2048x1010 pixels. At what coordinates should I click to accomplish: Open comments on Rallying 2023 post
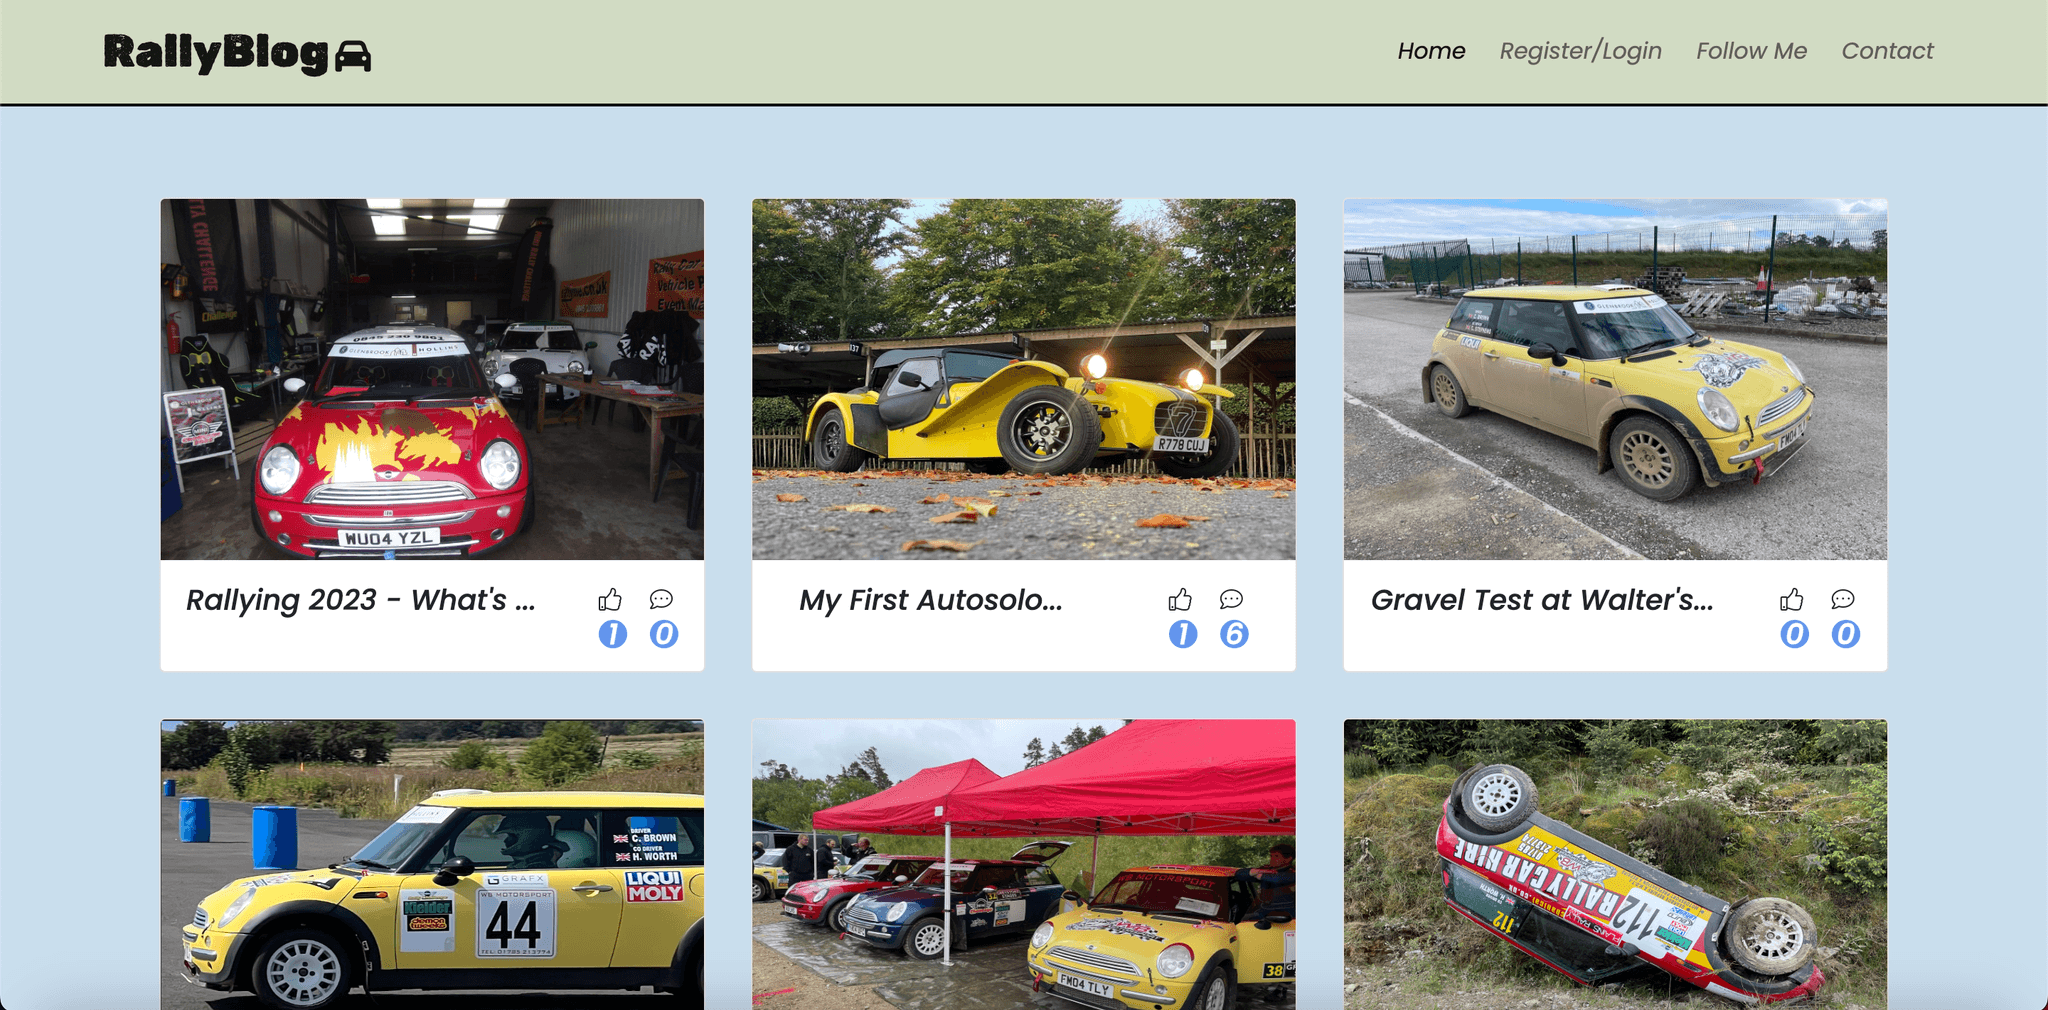click(x=661, y=599)
